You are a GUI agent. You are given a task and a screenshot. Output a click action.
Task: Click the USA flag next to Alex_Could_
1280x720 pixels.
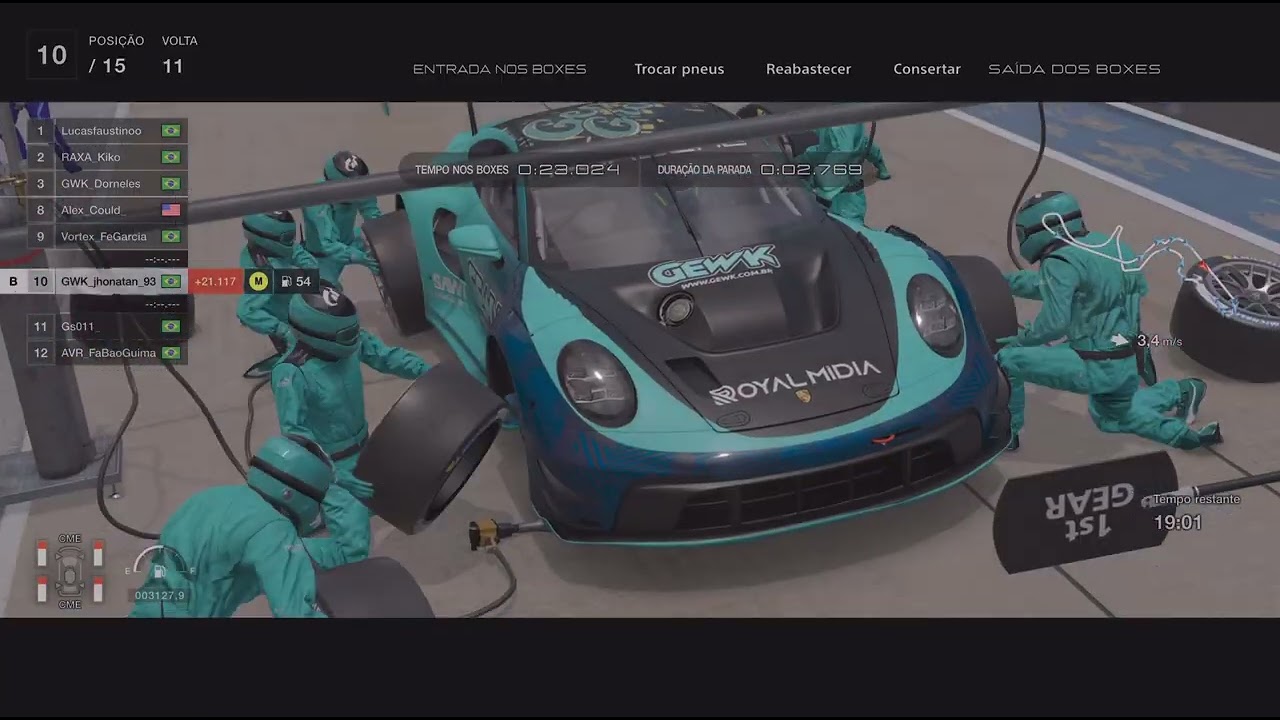(171, 210)
